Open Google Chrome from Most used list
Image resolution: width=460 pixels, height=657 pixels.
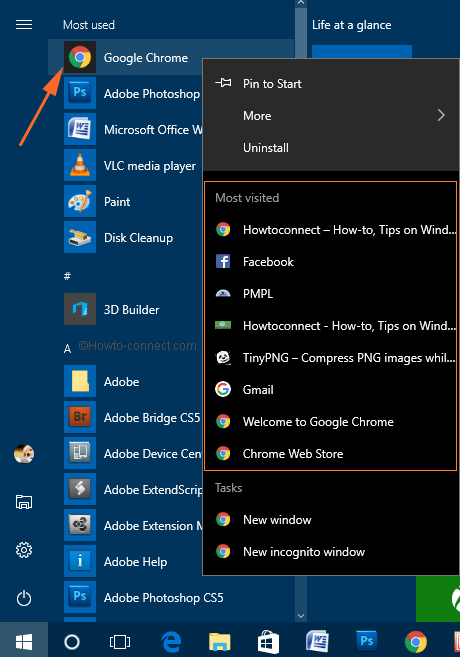click(126, 57)
